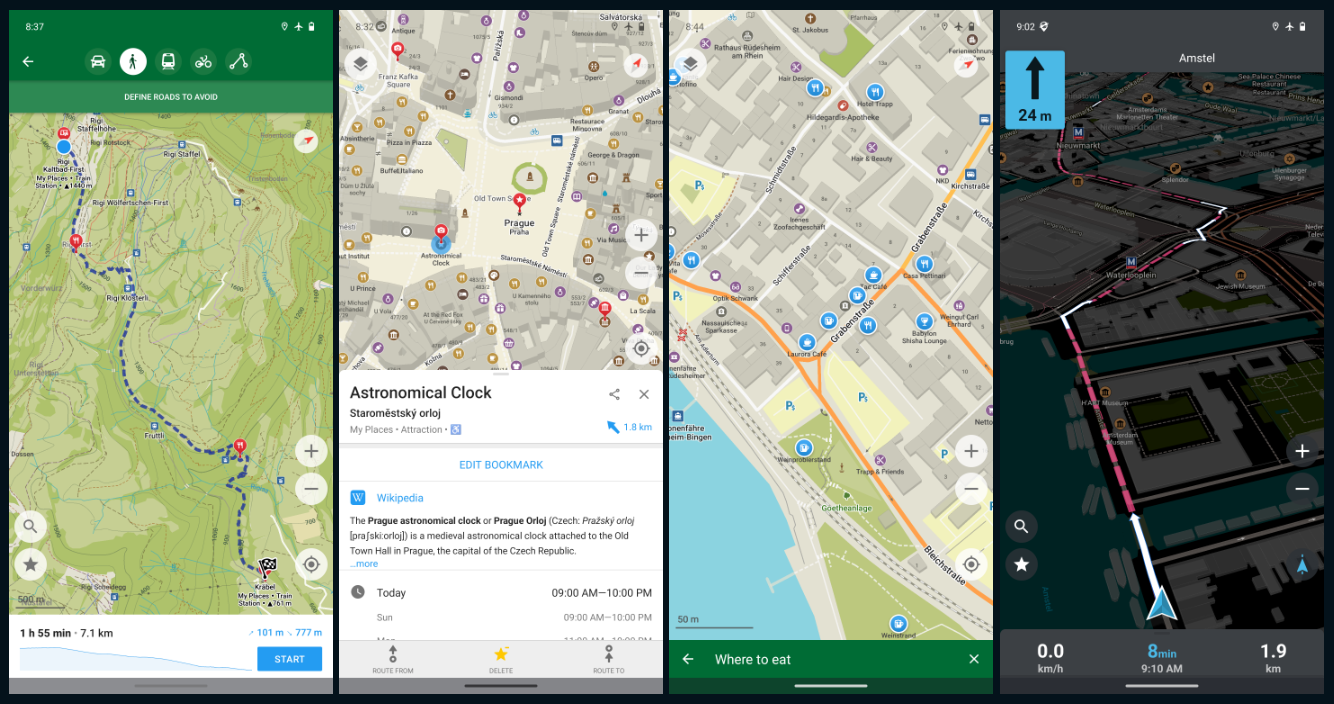Choose the subway routing mode icon
This screenshot has width=1334, height=704.
coord(168,61)
